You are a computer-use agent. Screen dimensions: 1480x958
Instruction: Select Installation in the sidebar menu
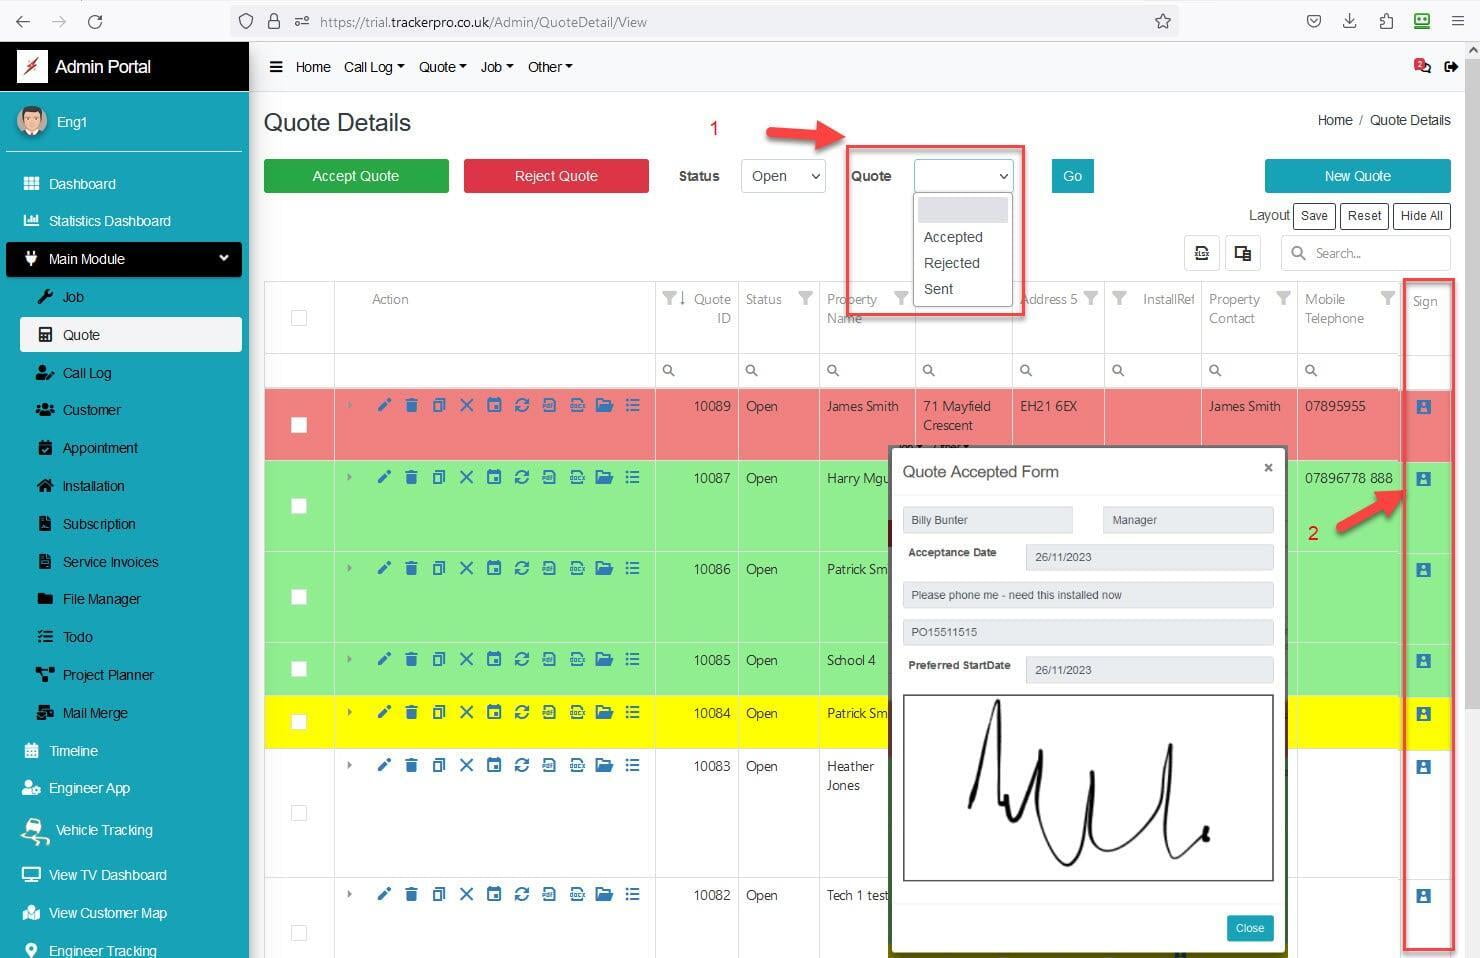coord(93,486)
